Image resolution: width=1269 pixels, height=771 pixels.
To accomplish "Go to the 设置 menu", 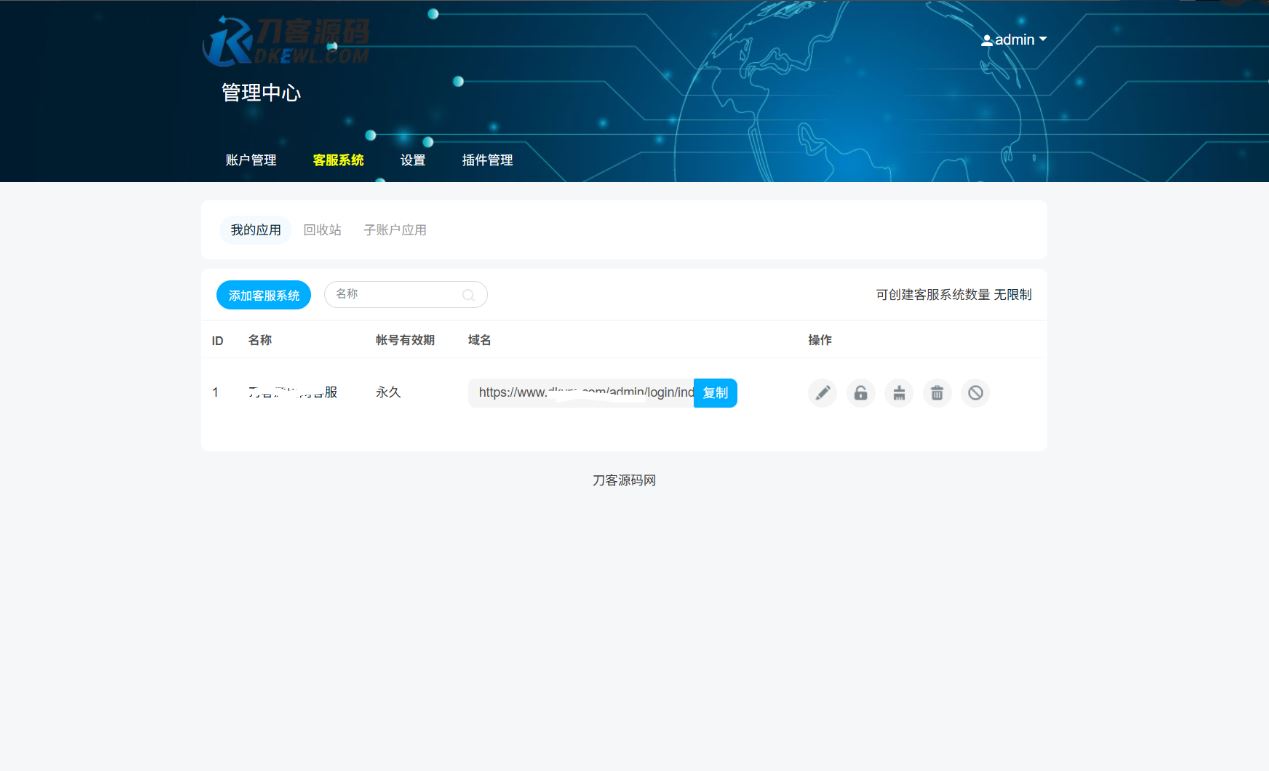I will click(x=413, y=160).
